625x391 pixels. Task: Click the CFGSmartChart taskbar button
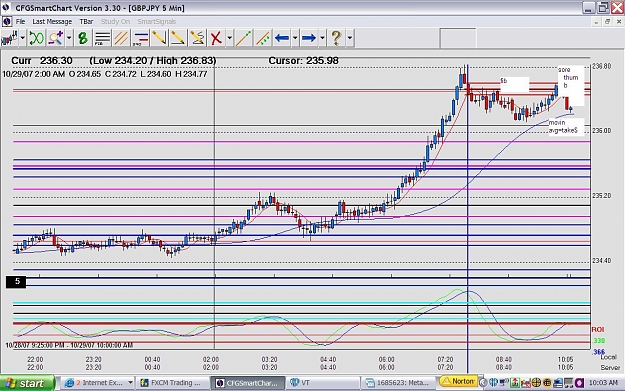coord(248,383)
